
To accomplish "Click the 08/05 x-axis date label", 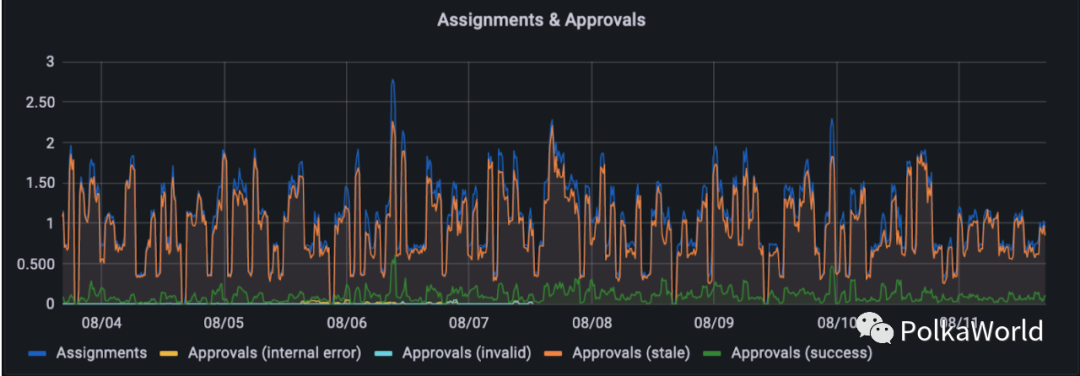I will (223, 322).
